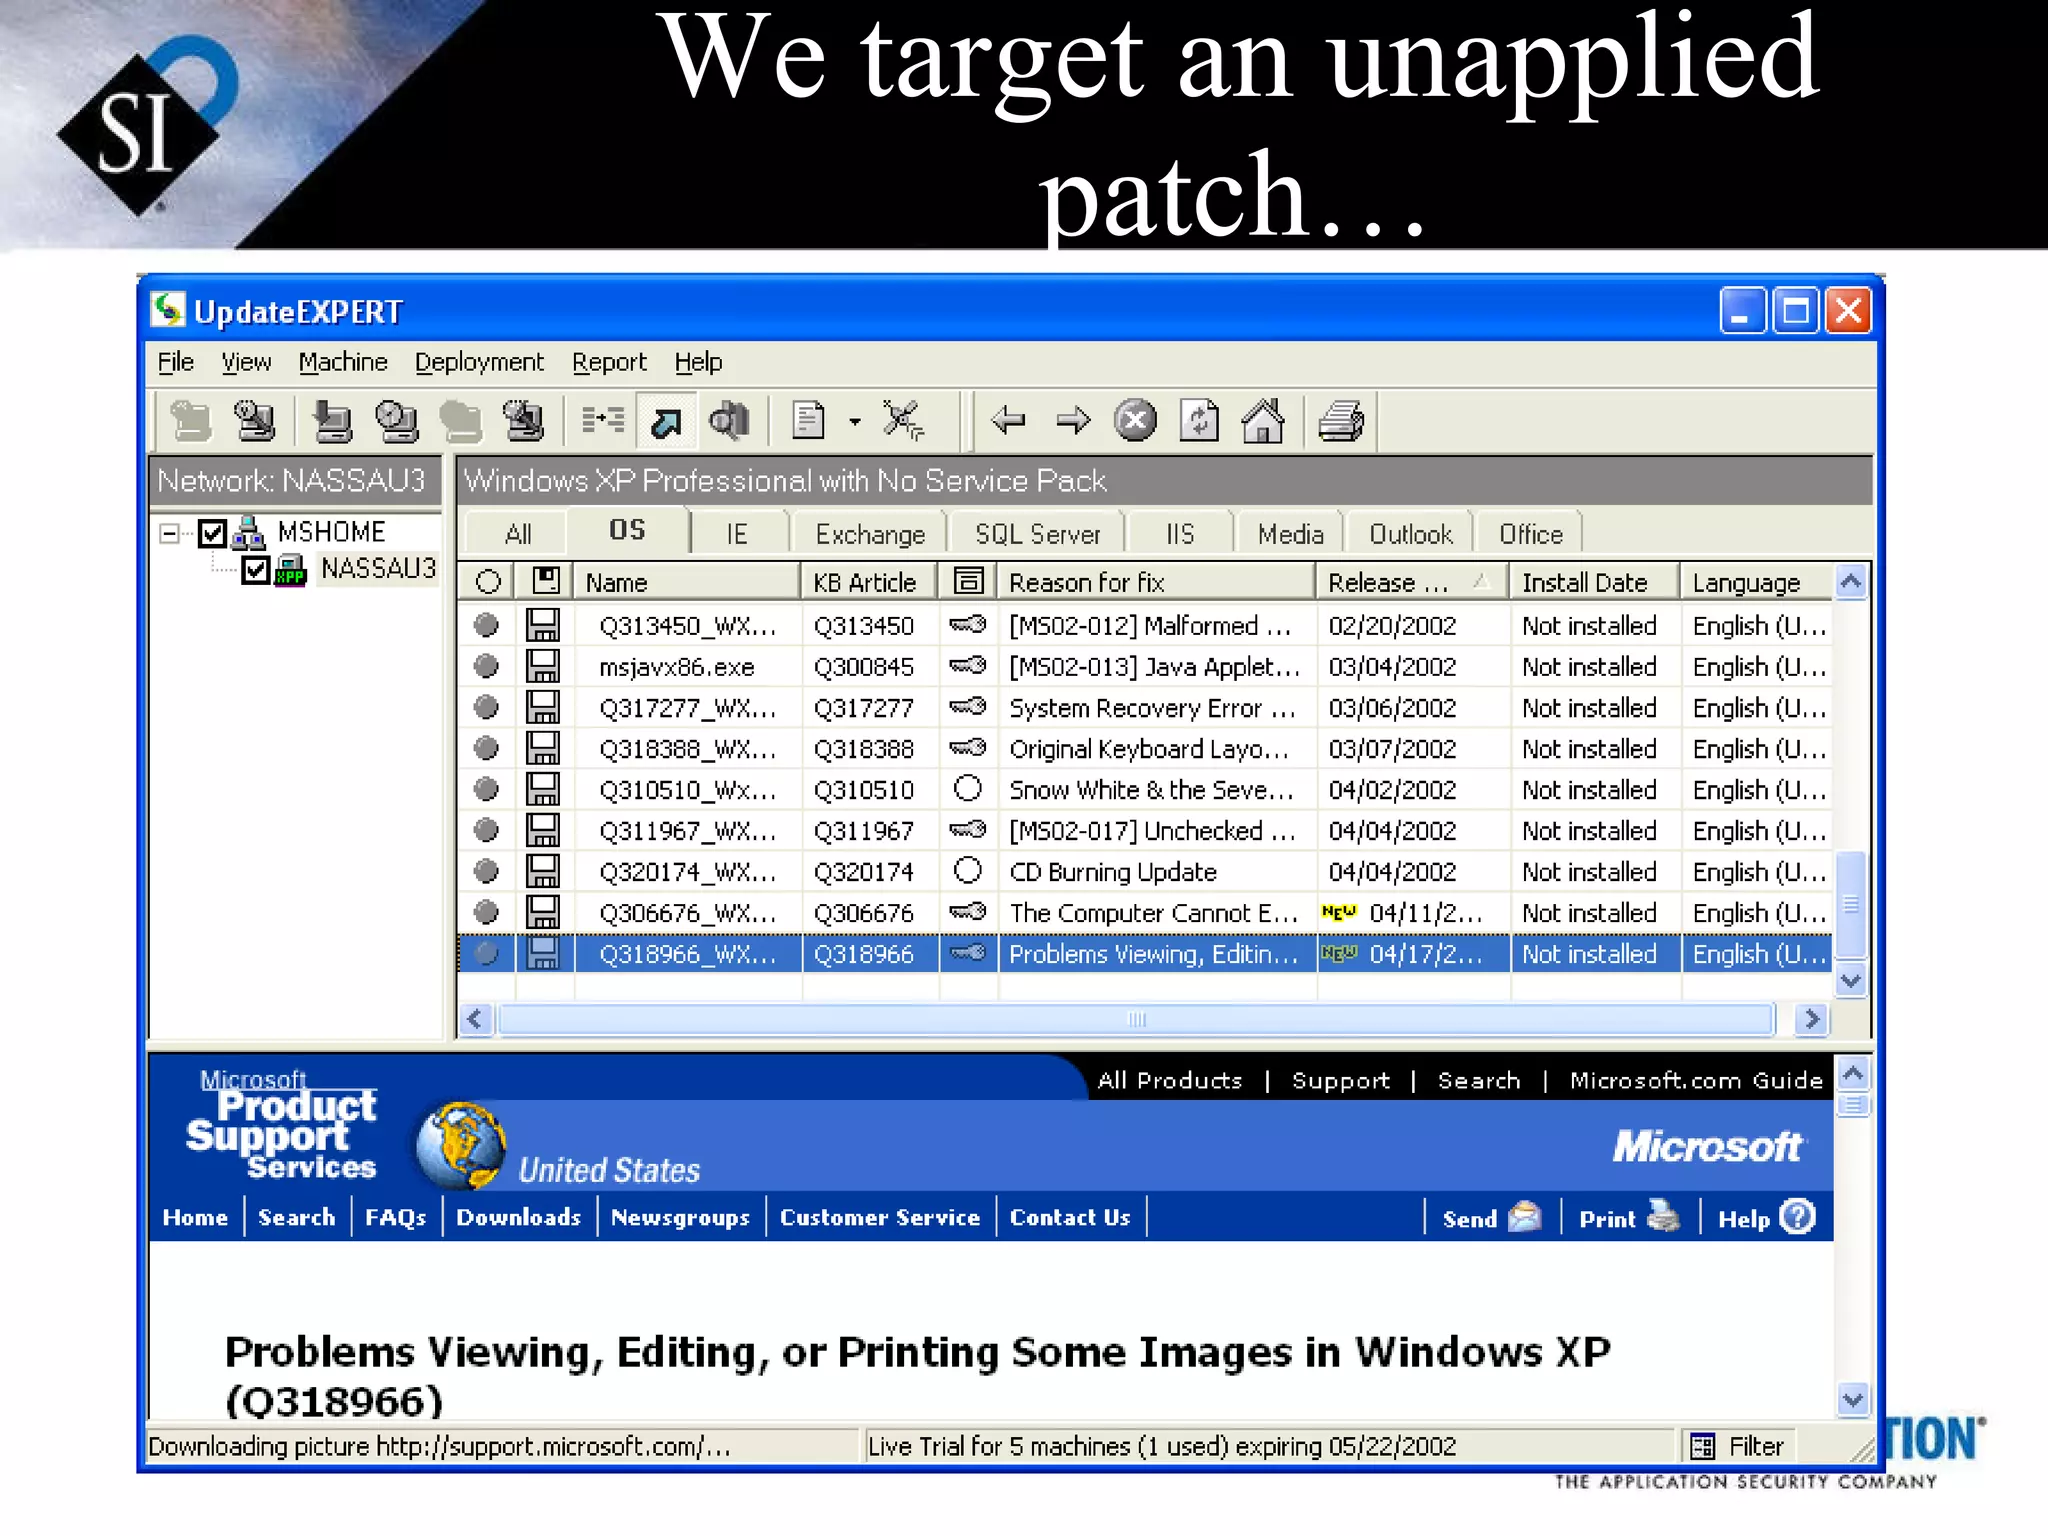Click the window-list column header icon
The width and height of the screenshot is (2048, 1536).
(968, 581)
